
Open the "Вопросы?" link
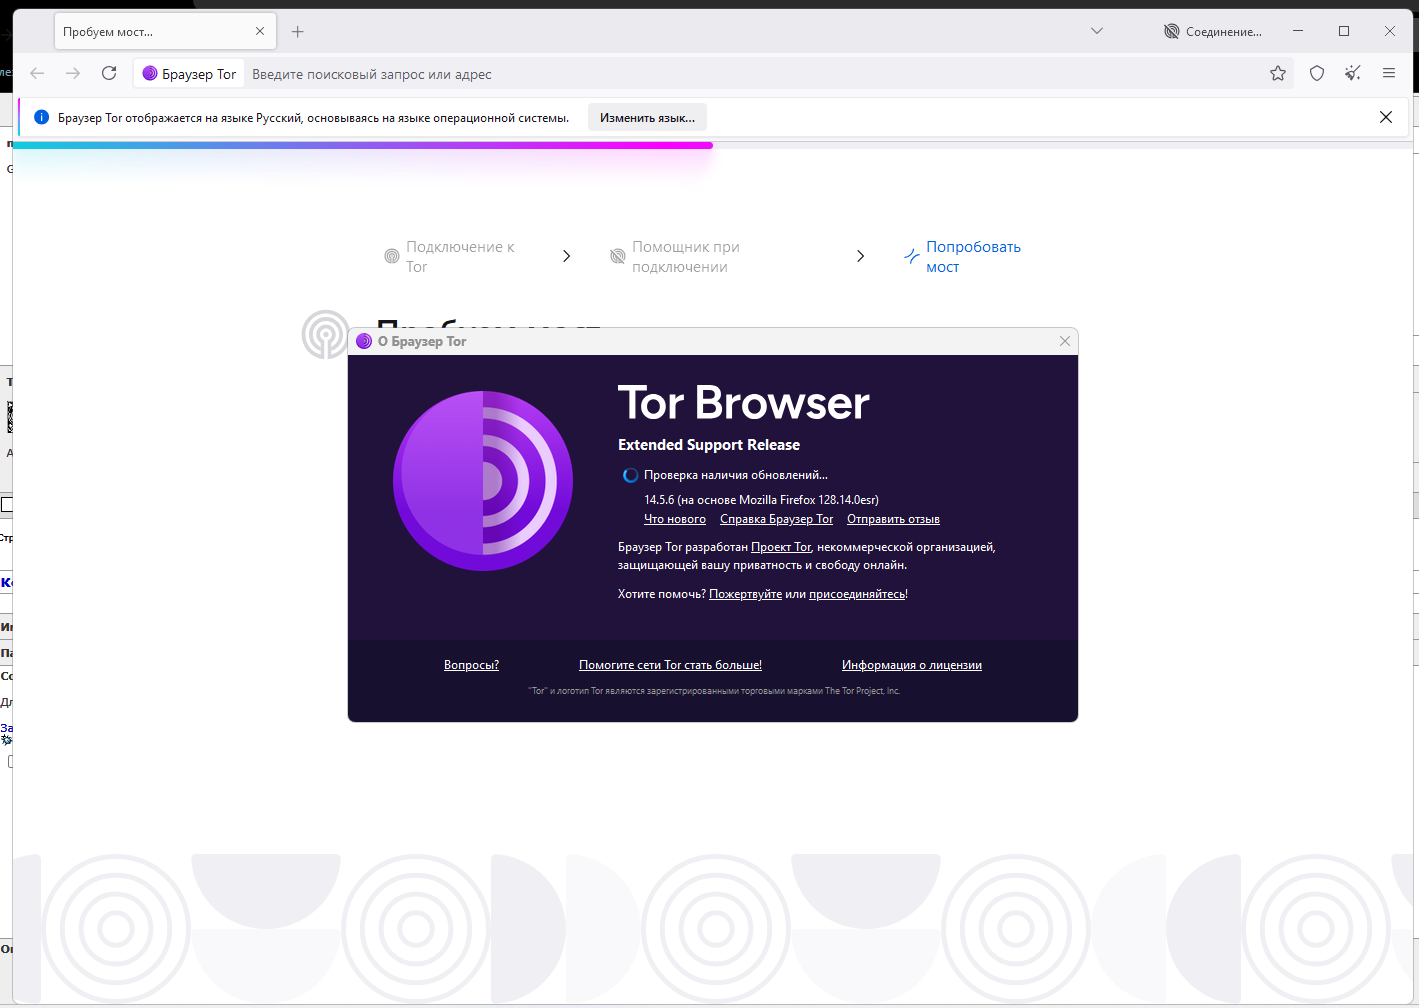click(471, 665)
